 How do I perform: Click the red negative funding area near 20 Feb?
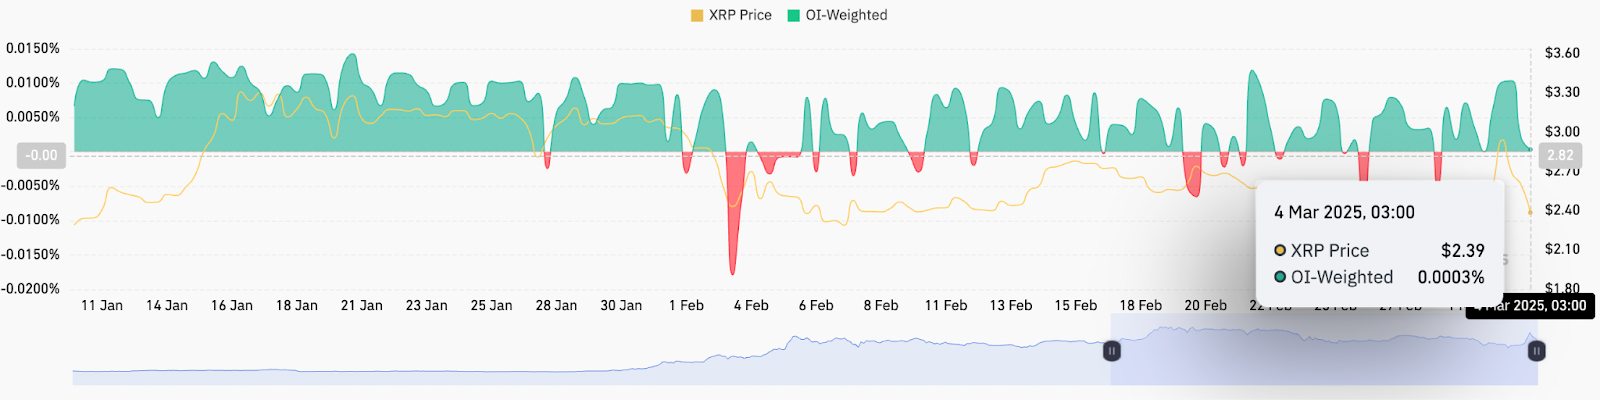pos(1192,175)
